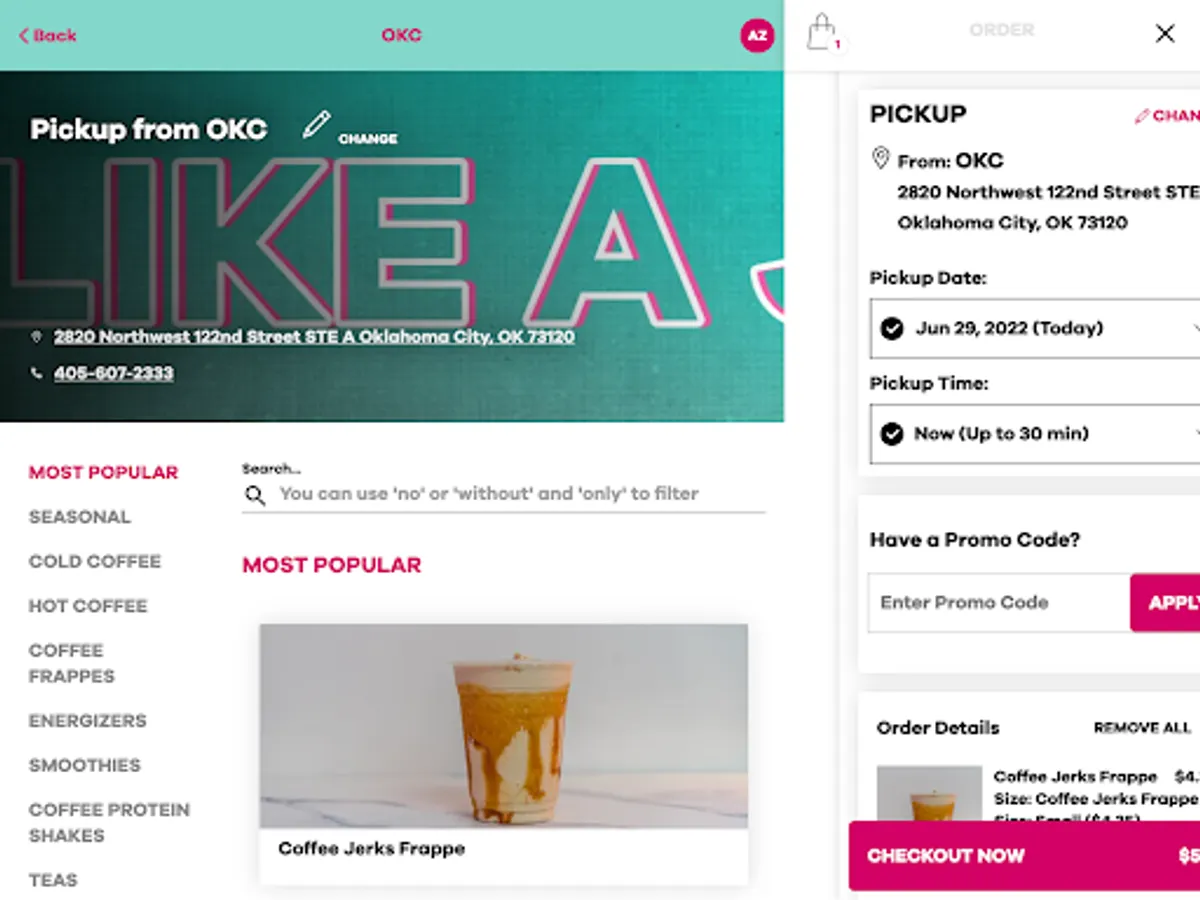The width and height of the screenshot is (1200, 900).
Task: Select the Seasonal menu category
Action: coord(80,517)
